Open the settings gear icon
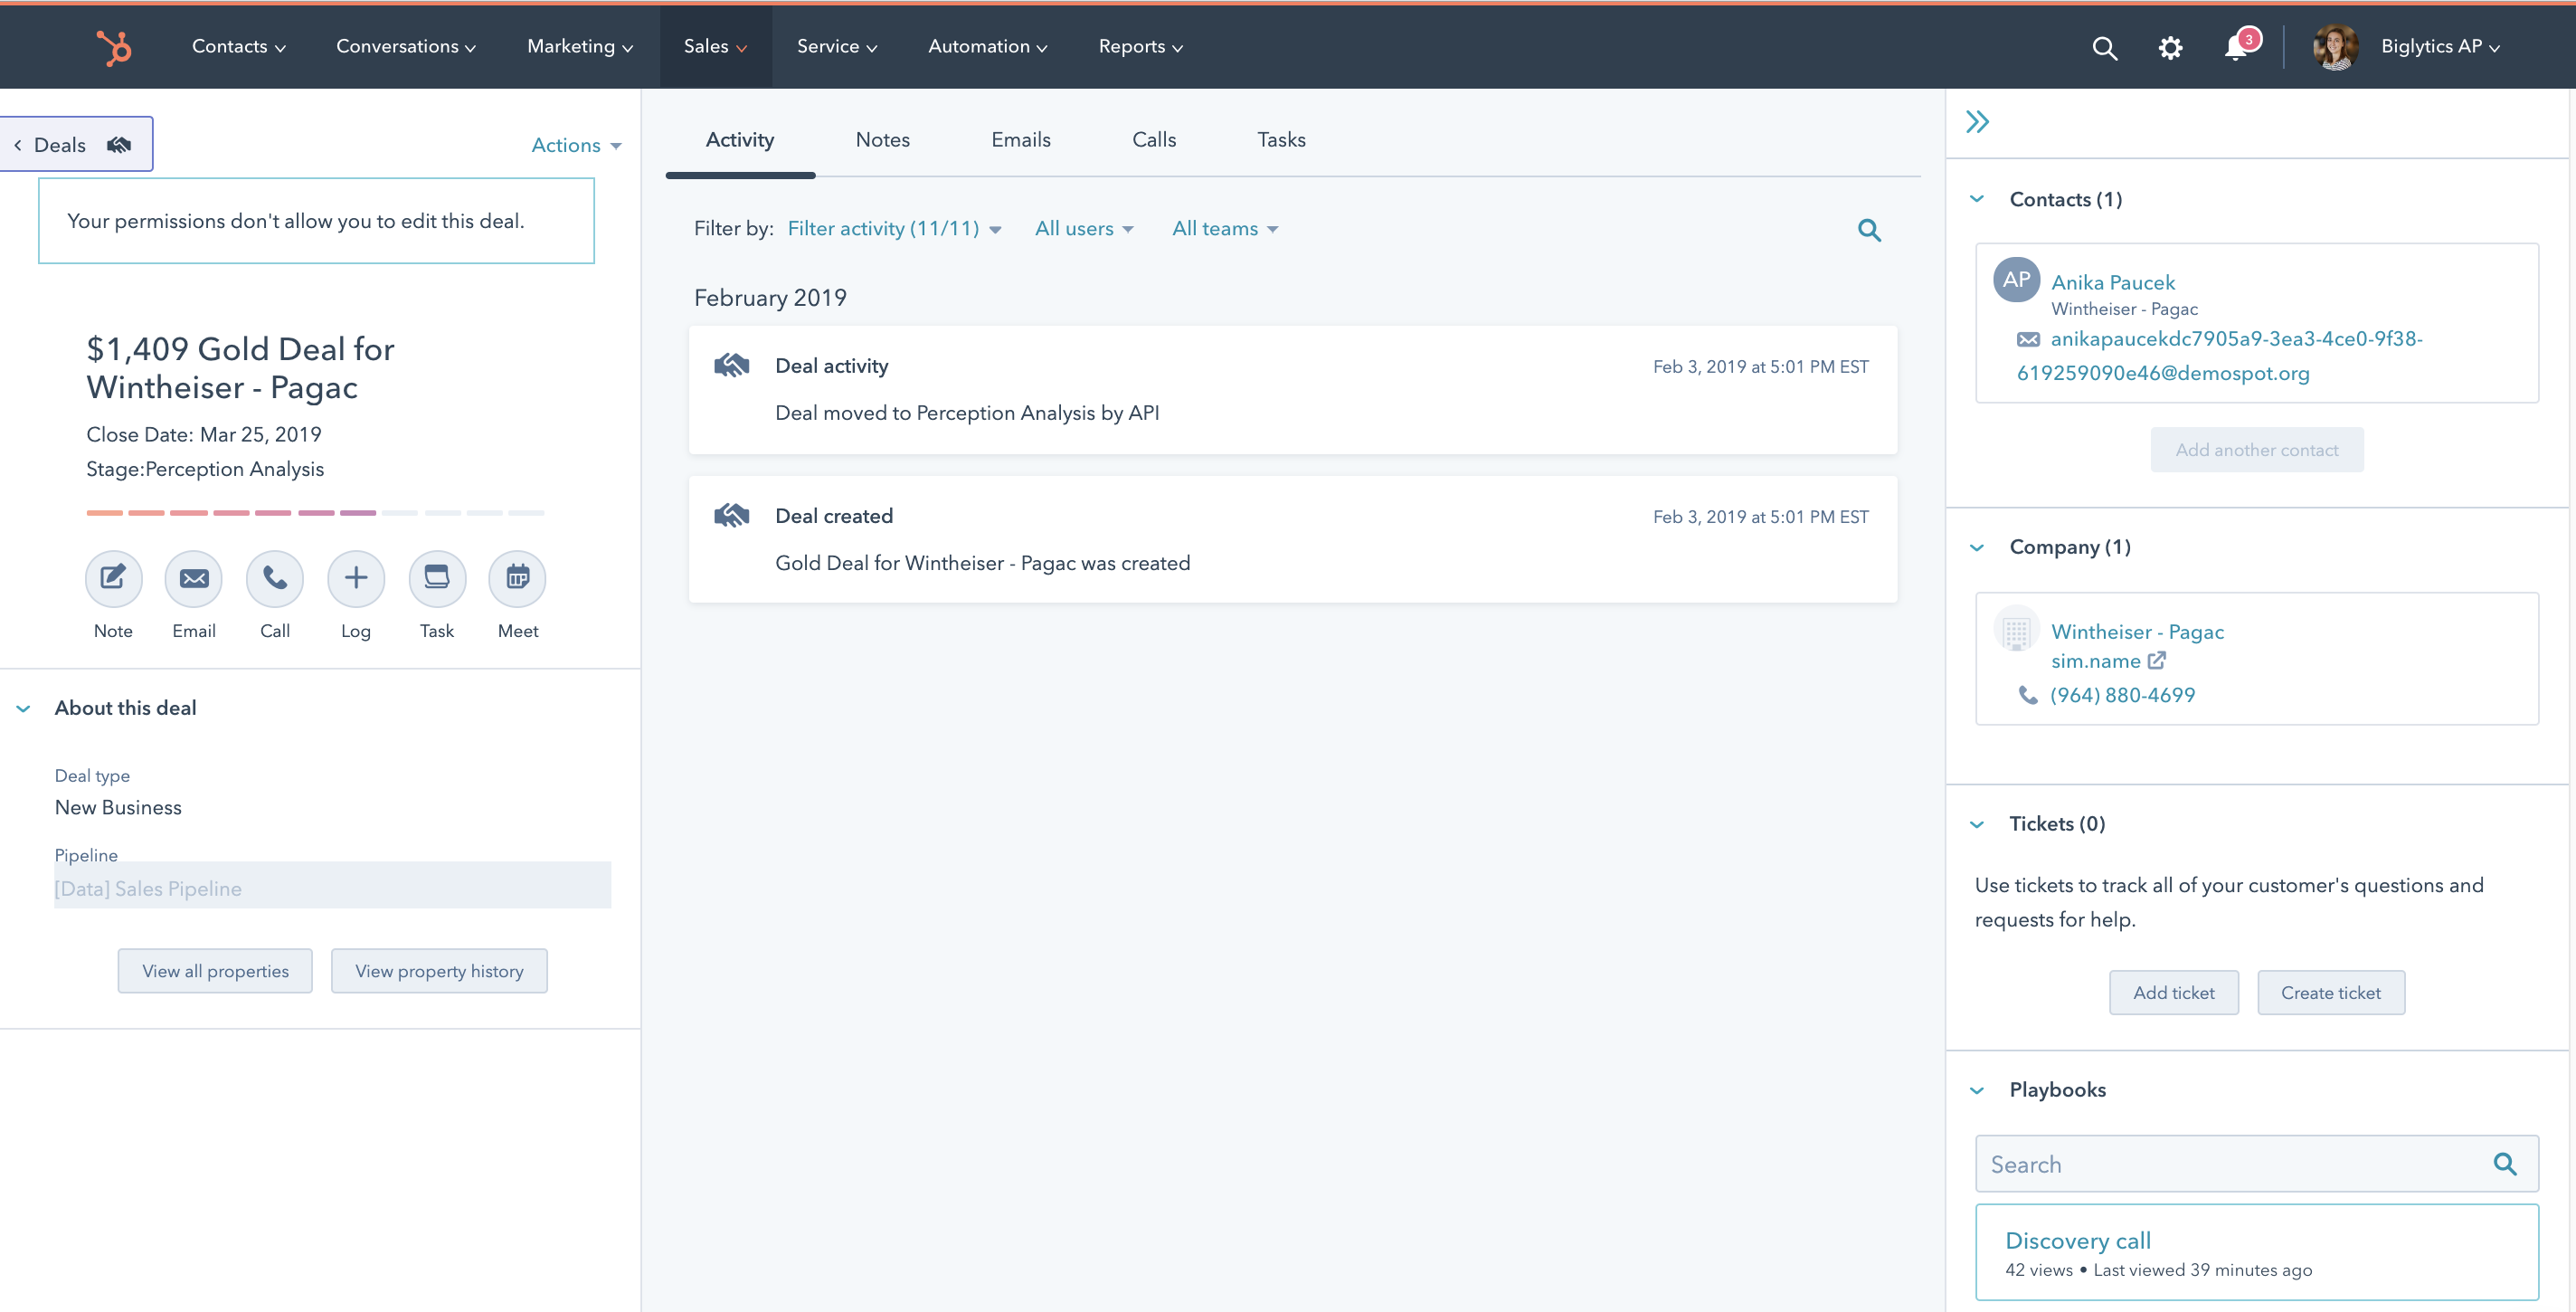This screenshot has height=1312, width=2576. [x=2169, y=47]
